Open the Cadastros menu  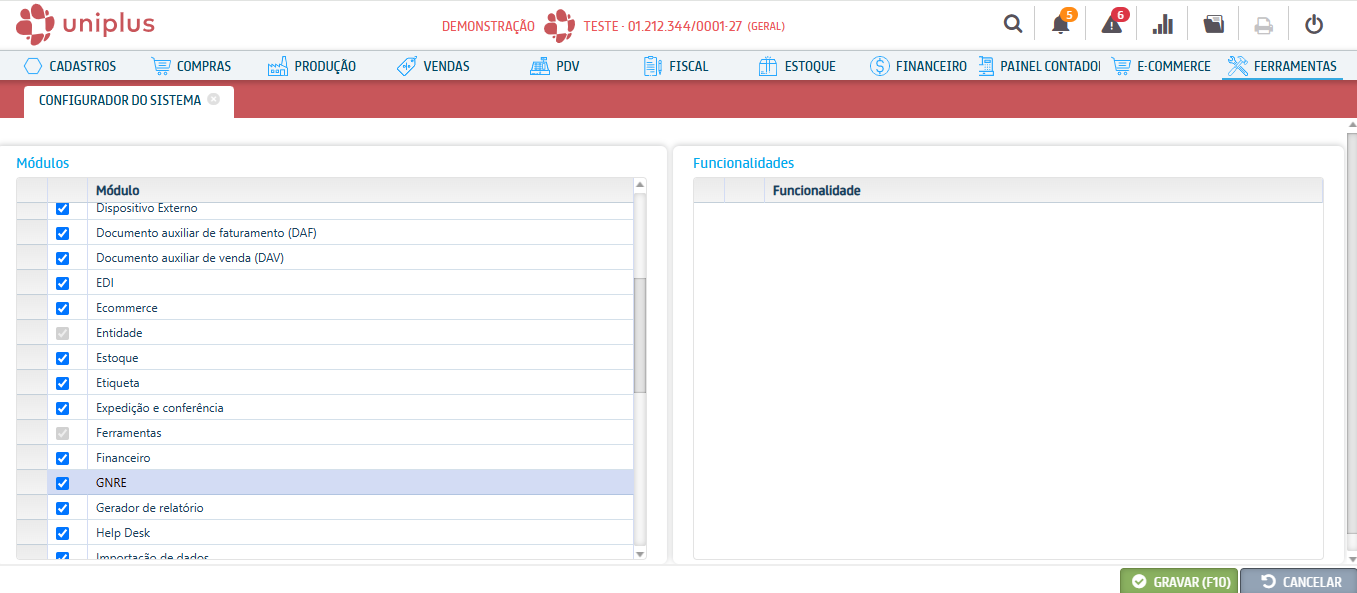pos(70,66)
